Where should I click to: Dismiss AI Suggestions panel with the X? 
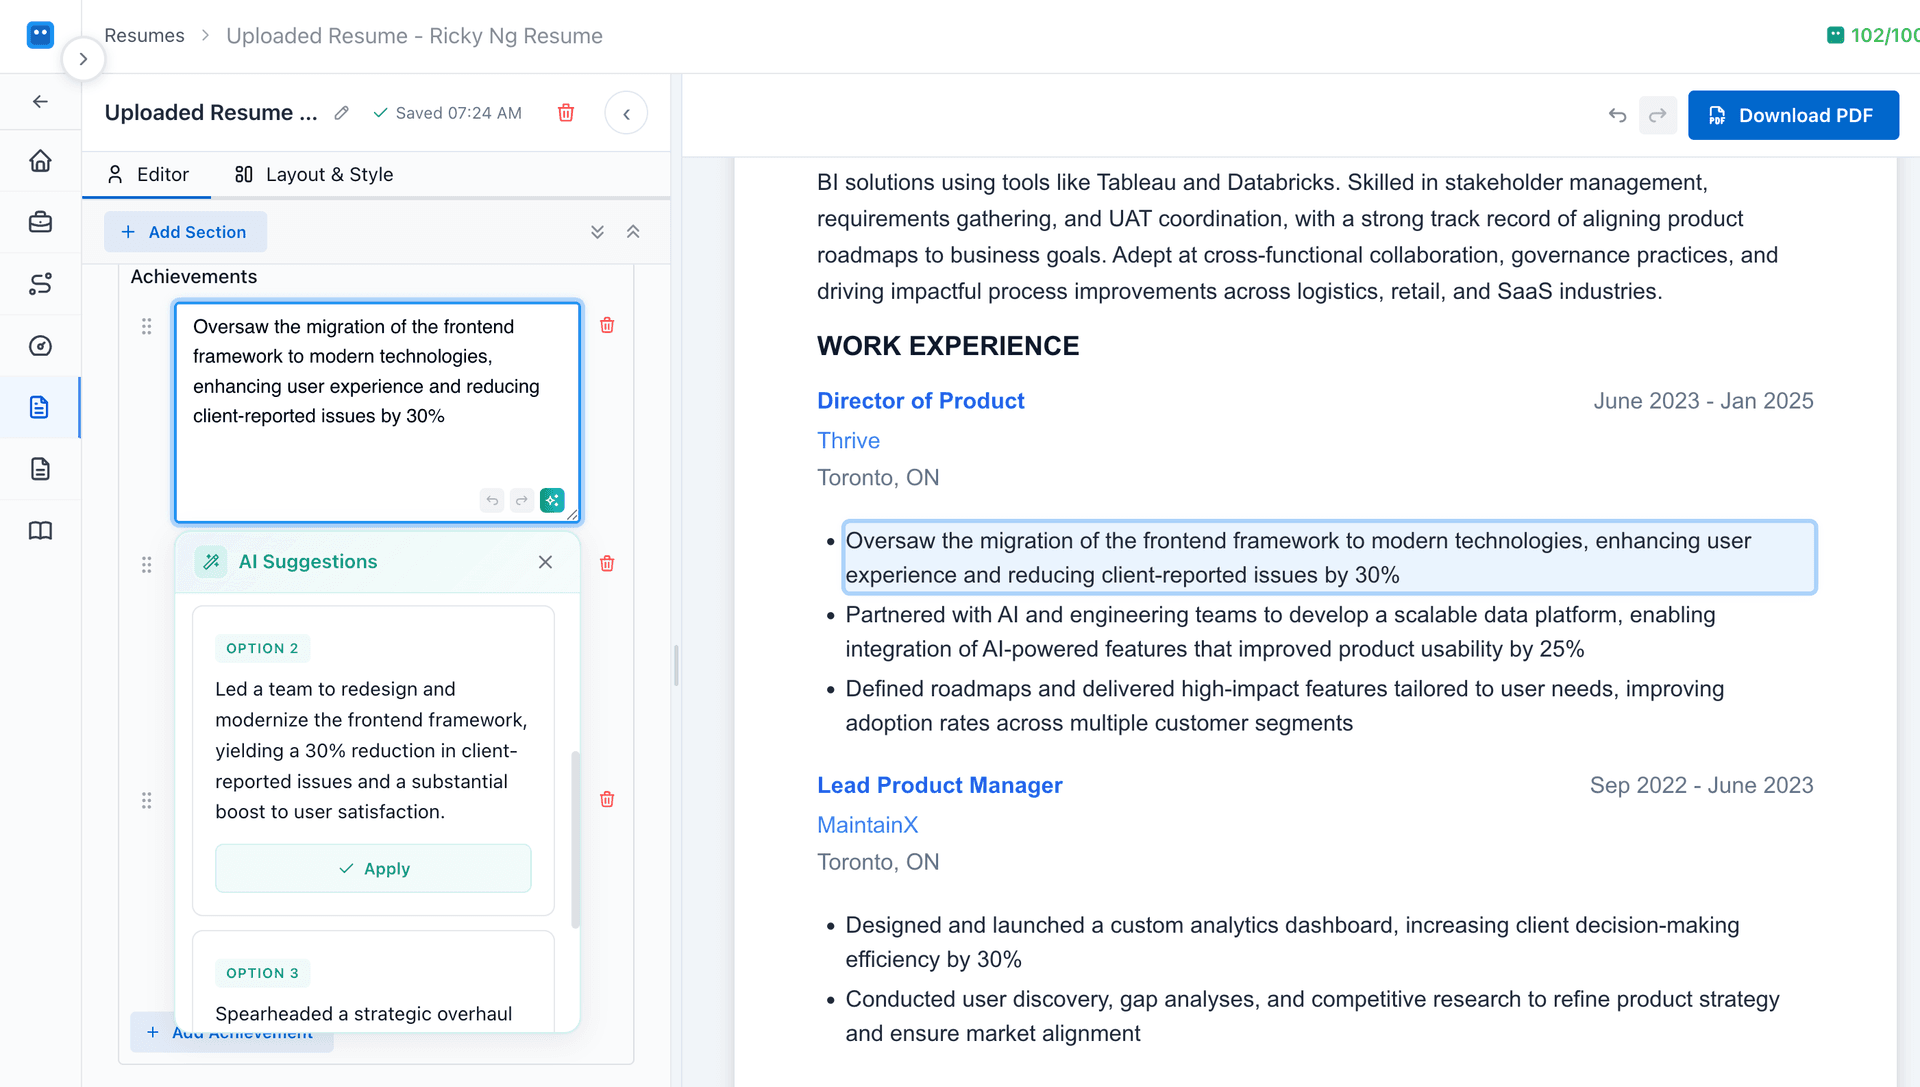tap(546, 562)
